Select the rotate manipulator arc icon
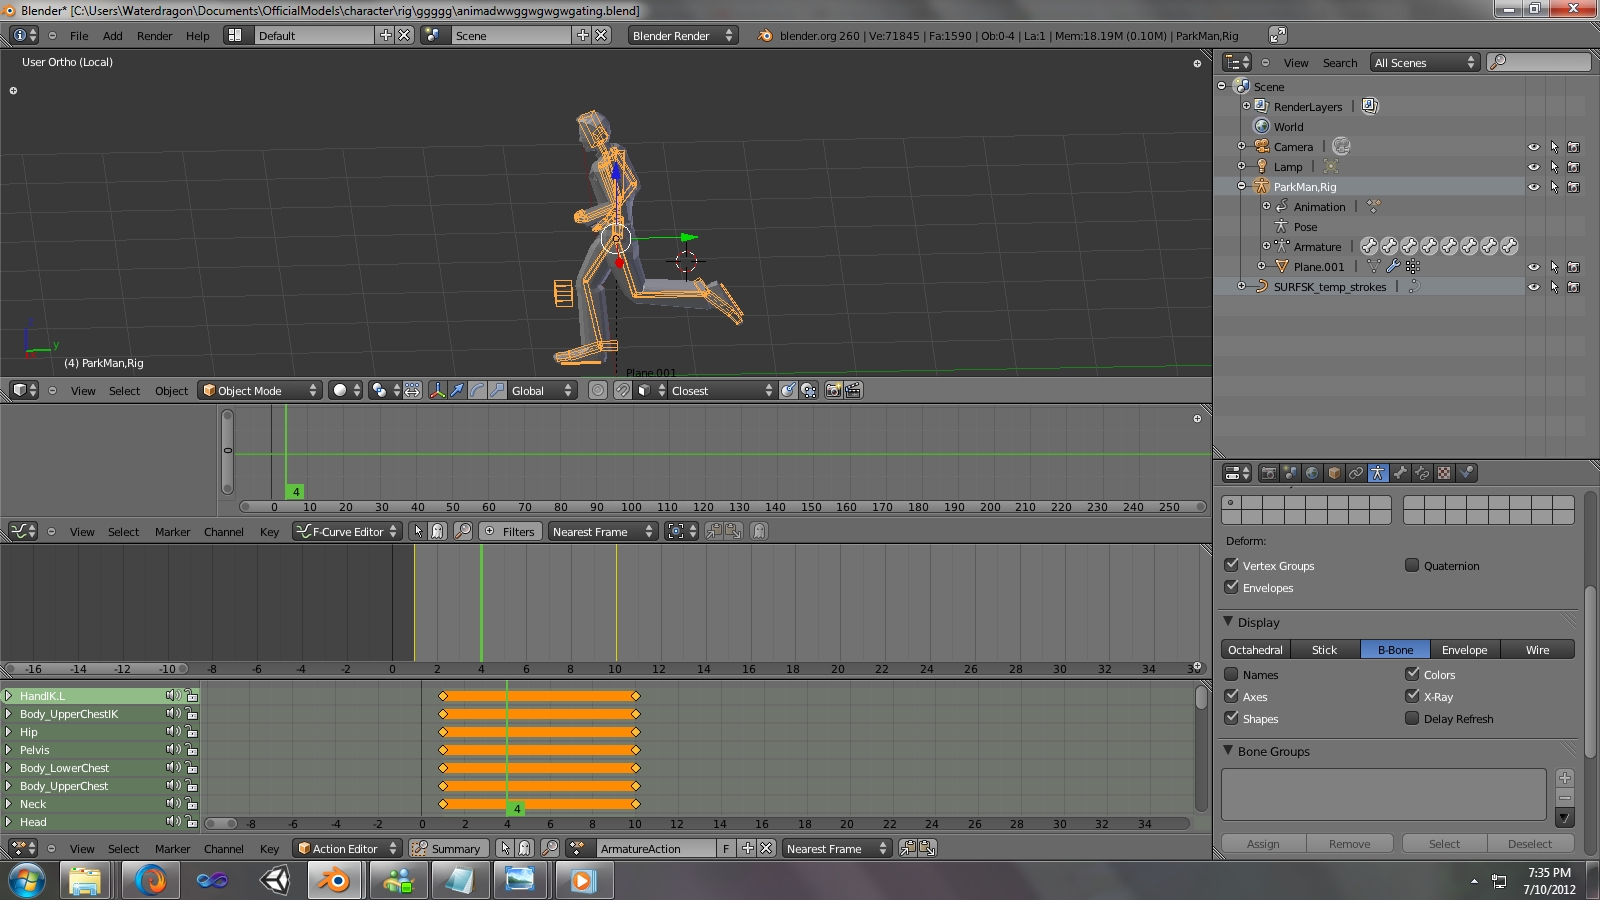Viewport: 1600px width, 900px height. [477, 390]
